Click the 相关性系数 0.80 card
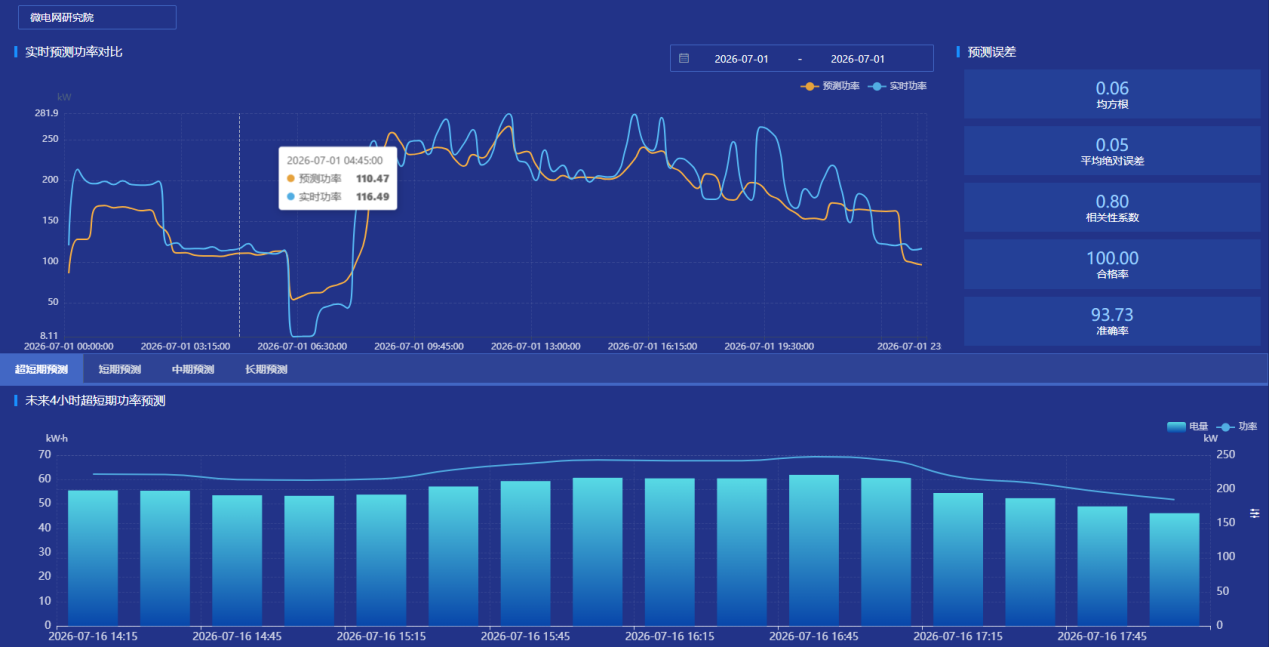 click(x=1112, y=207)
